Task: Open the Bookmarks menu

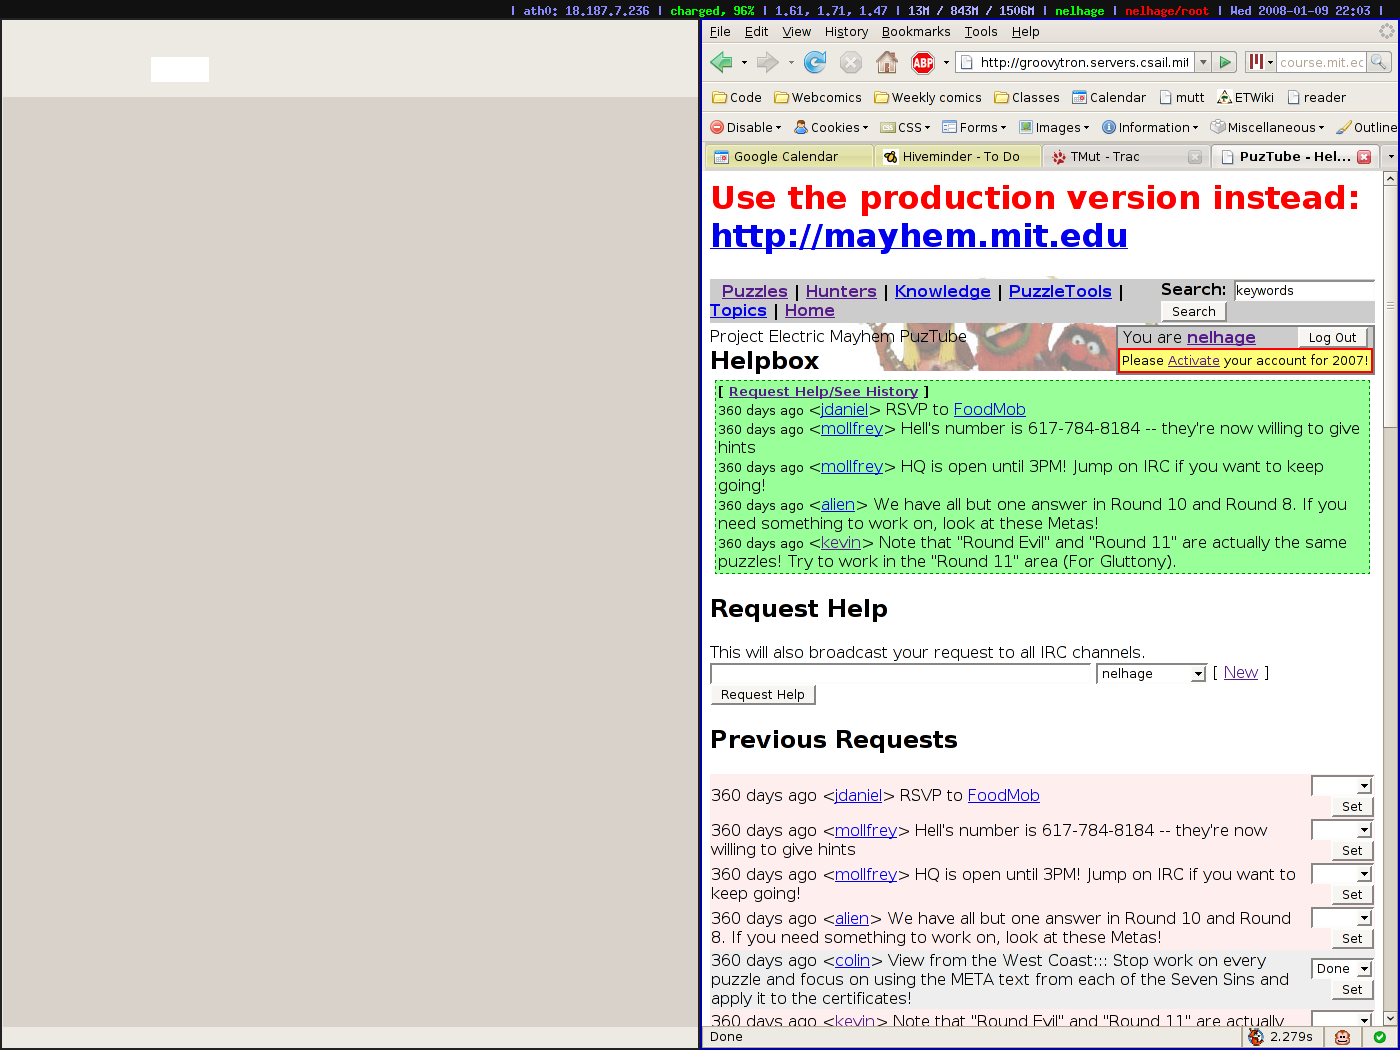Action: [915, 32]
